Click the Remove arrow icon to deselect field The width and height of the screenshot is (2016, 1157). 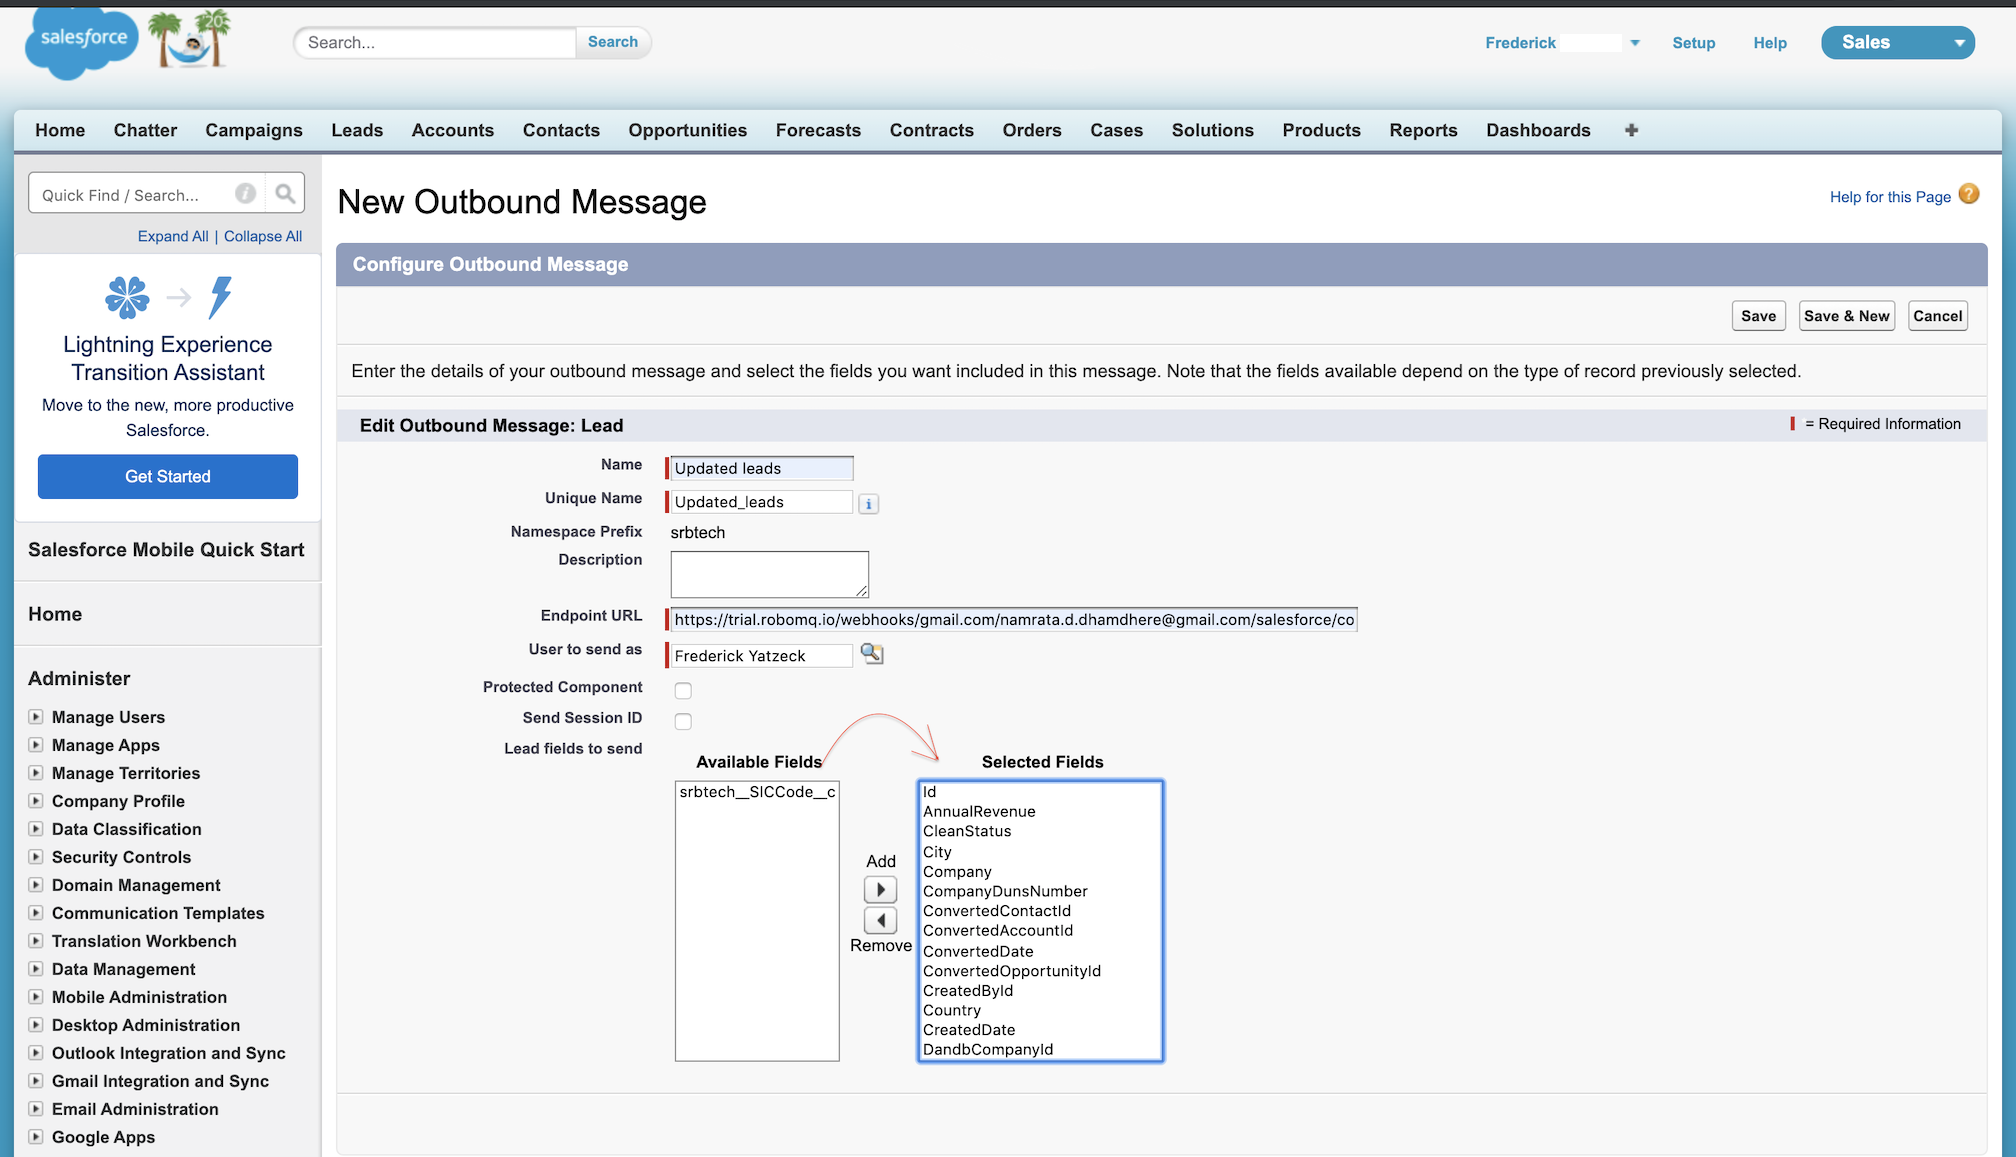tap(881, 920)
